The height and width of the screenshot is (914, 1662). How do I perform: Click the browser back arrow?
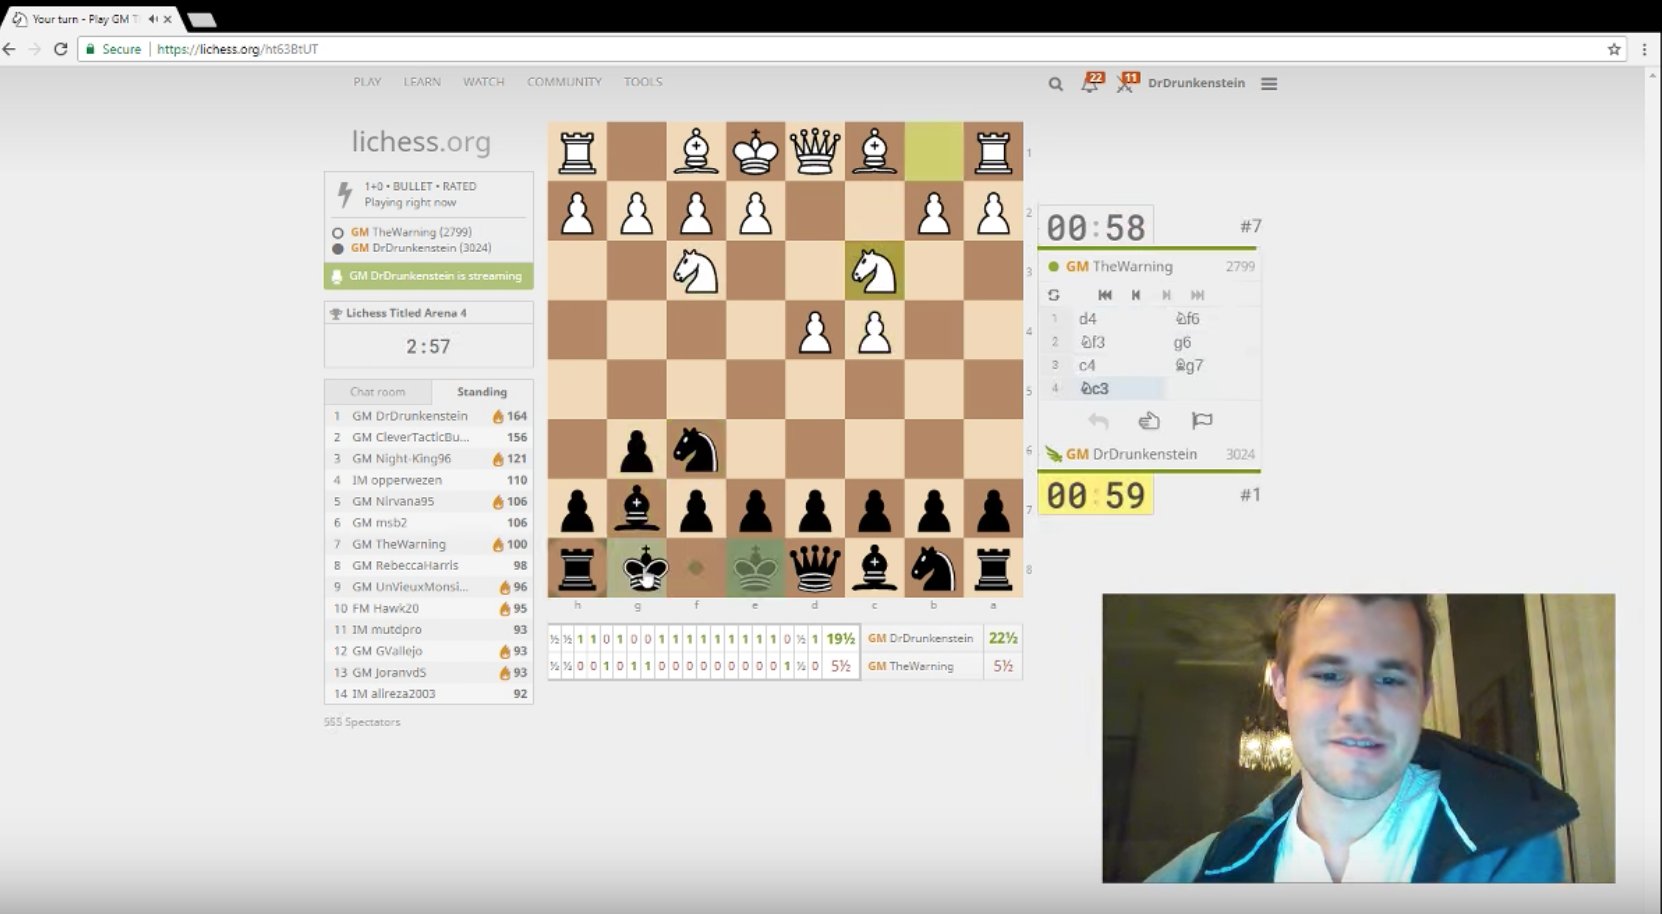click(10, 49)
